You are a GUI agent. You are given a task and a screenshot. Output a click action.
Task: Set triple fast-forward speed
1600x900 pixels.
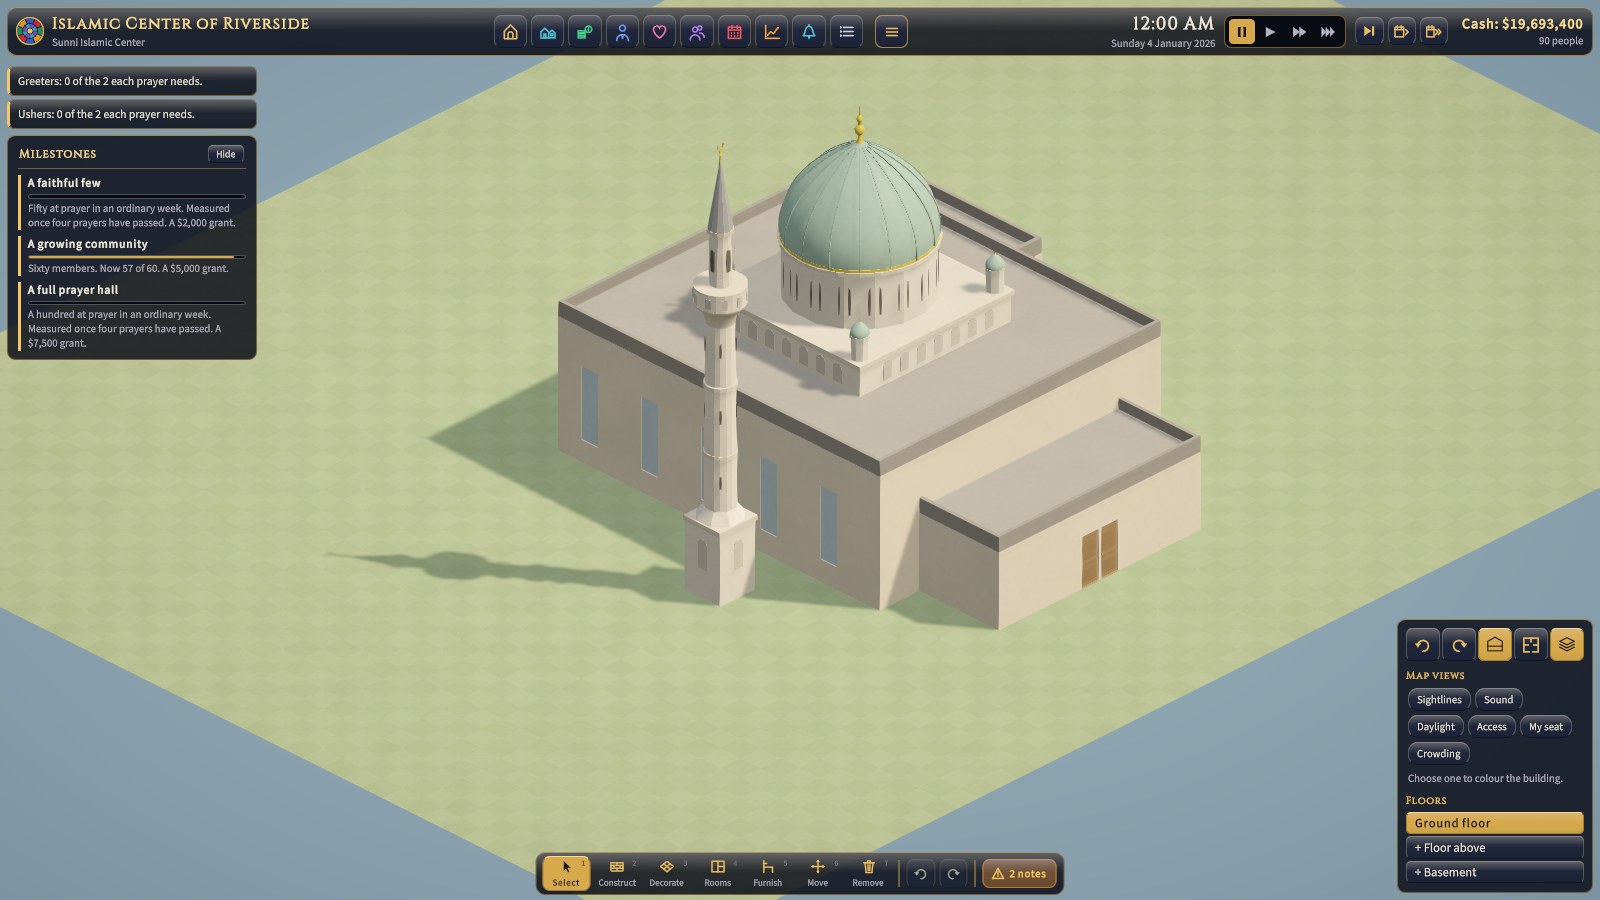[1328, 32]
